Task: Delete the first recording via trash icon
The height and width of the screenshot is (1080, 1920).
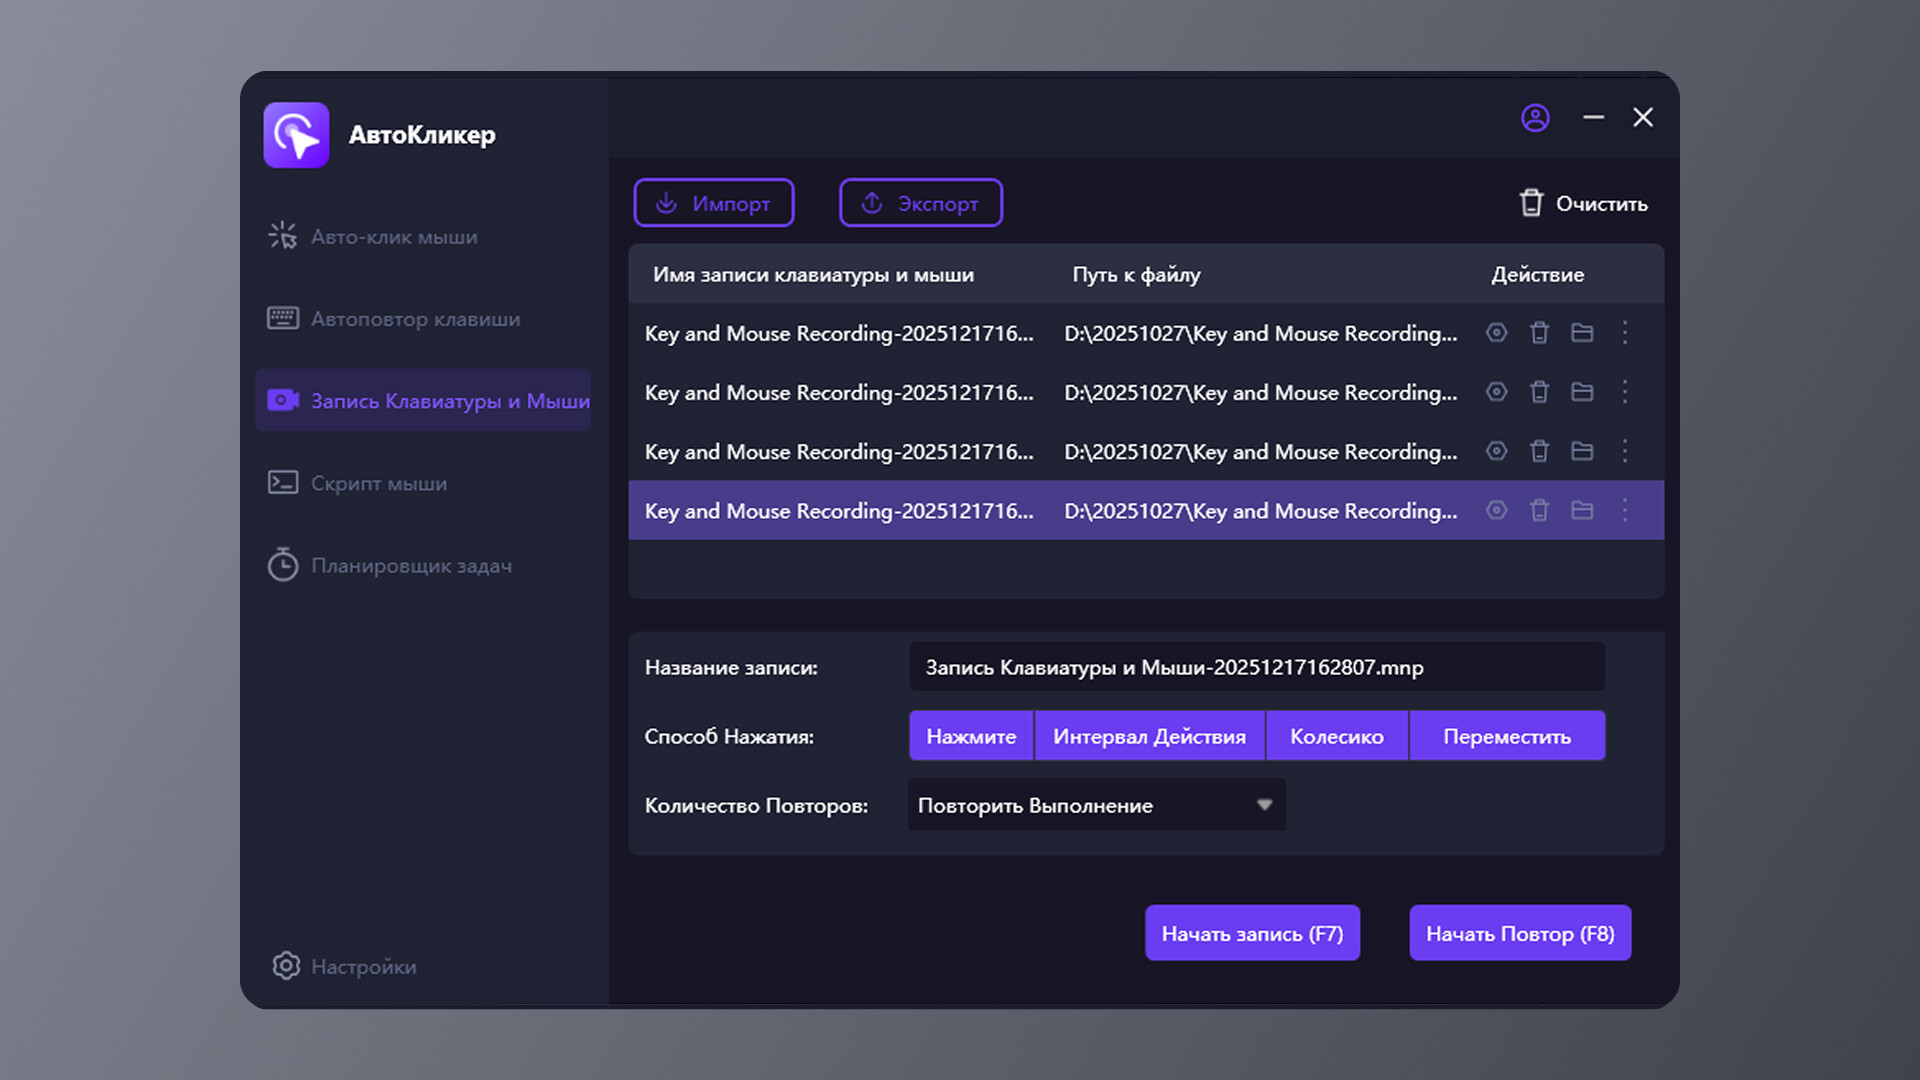Action: click(1539, 333)
